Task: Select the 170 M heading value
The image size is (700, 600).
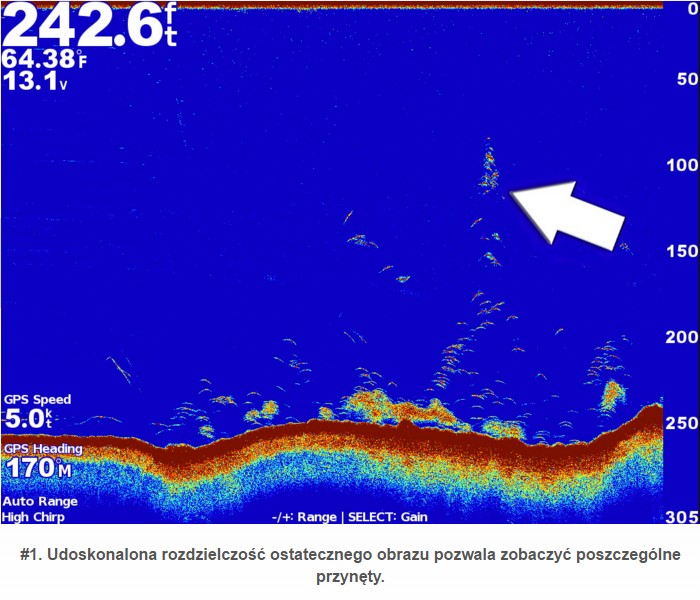Action: pyautogui.click(x=39, y=468)
